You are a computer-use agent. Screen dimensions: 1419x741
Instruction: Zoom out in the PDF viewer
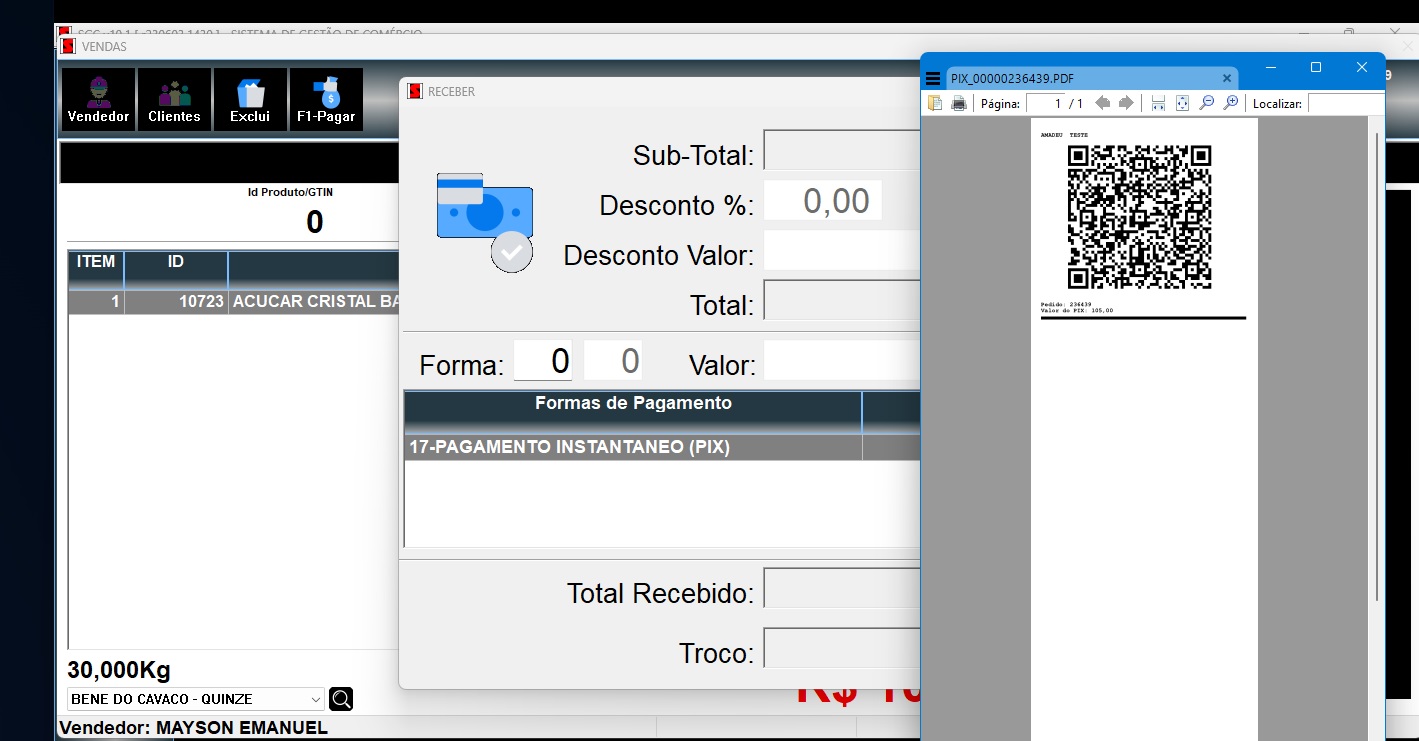pyautogui.click(x=1207, y=103)
